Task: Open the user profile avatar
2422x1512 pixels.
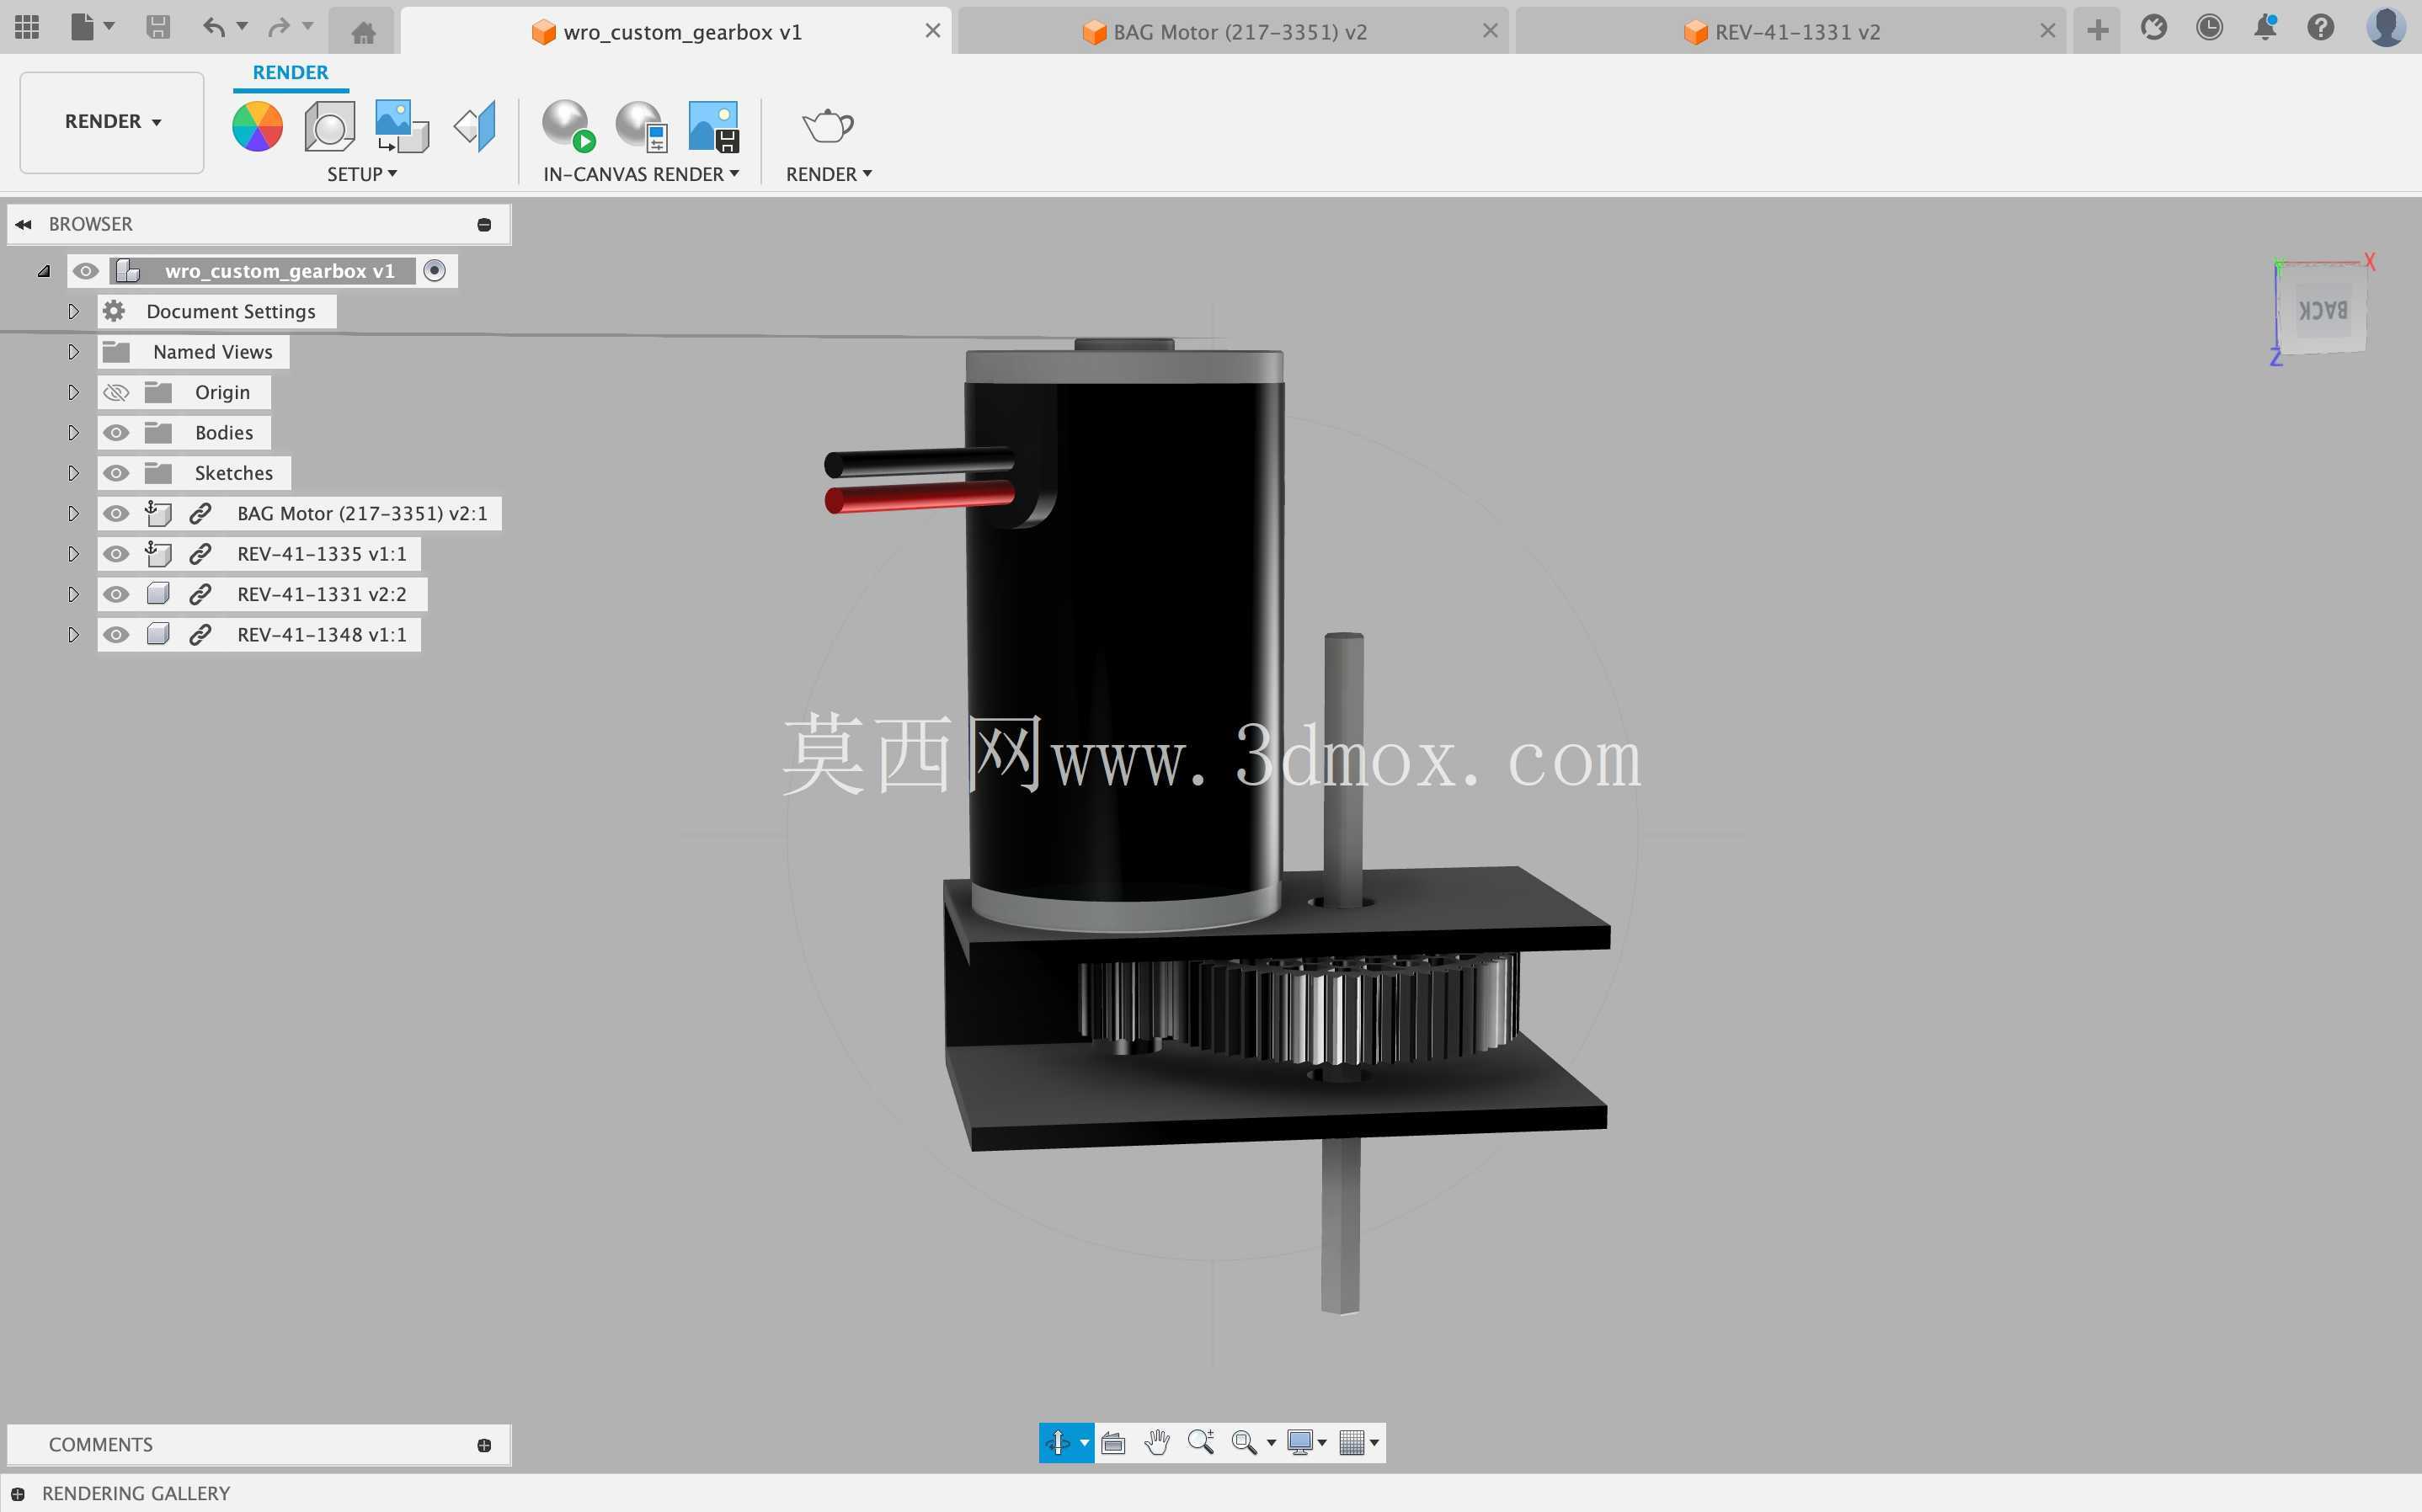Action: [2386, 27]
